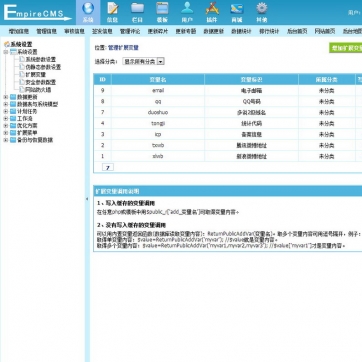Viewport: 362px width, 362px height.
Task: Click the 备案信息 identifier cell
Action: (x=251, y=134)
